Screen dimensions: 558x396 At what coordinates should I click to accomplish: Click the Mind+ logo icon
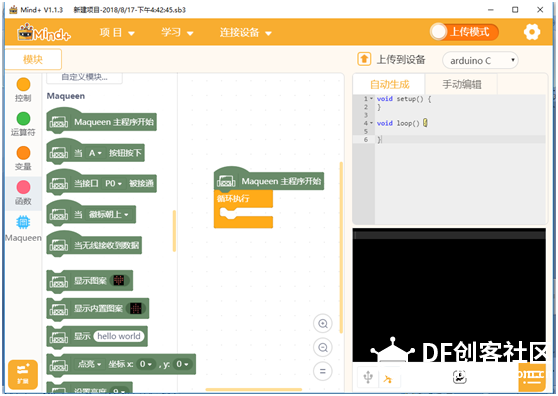pyautogui.click(x=44, y=33)
